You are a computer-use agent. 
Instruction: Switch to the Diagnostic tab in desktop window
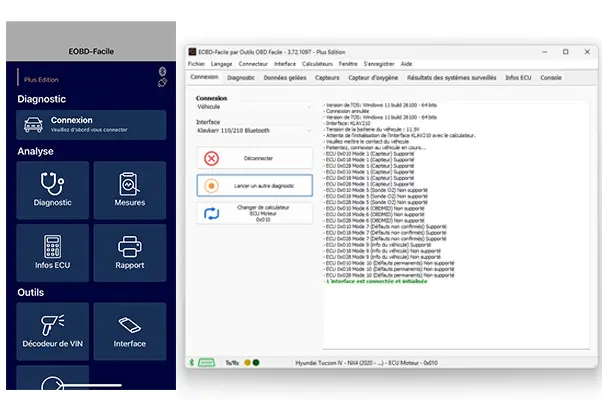[x=241, y=78]
